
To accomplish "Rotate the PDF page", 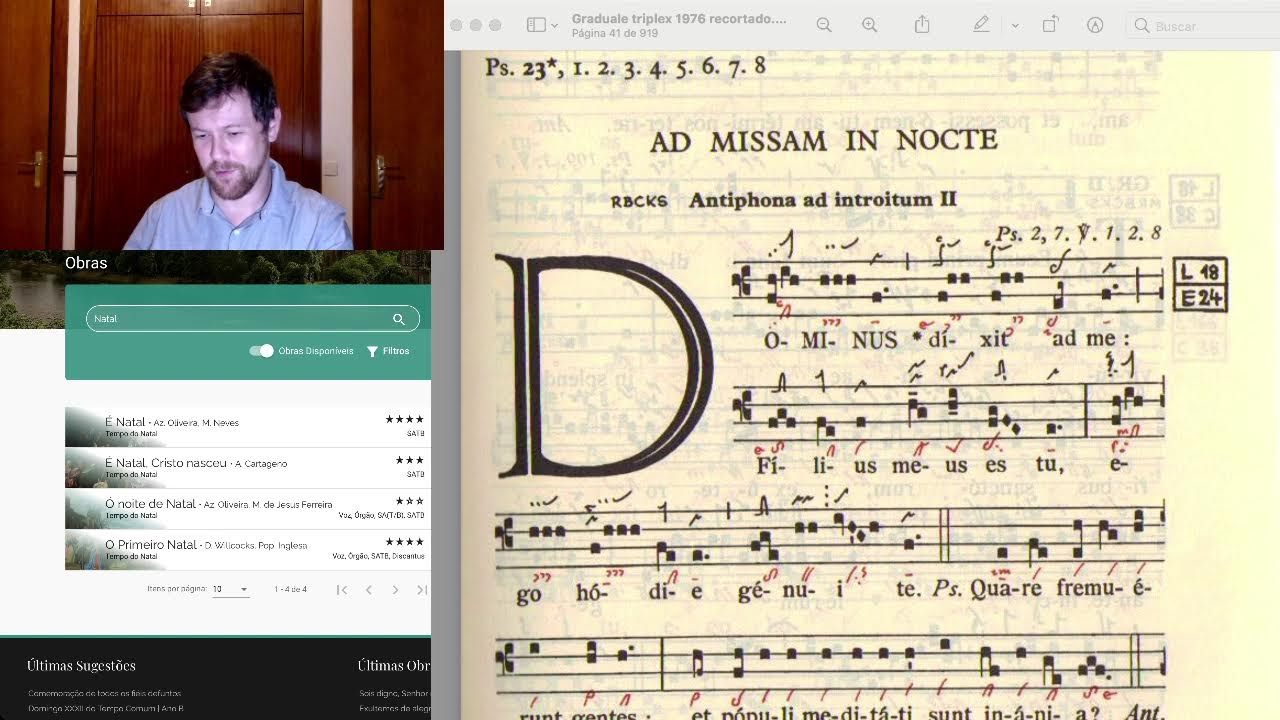I will tap(1050, 25).
